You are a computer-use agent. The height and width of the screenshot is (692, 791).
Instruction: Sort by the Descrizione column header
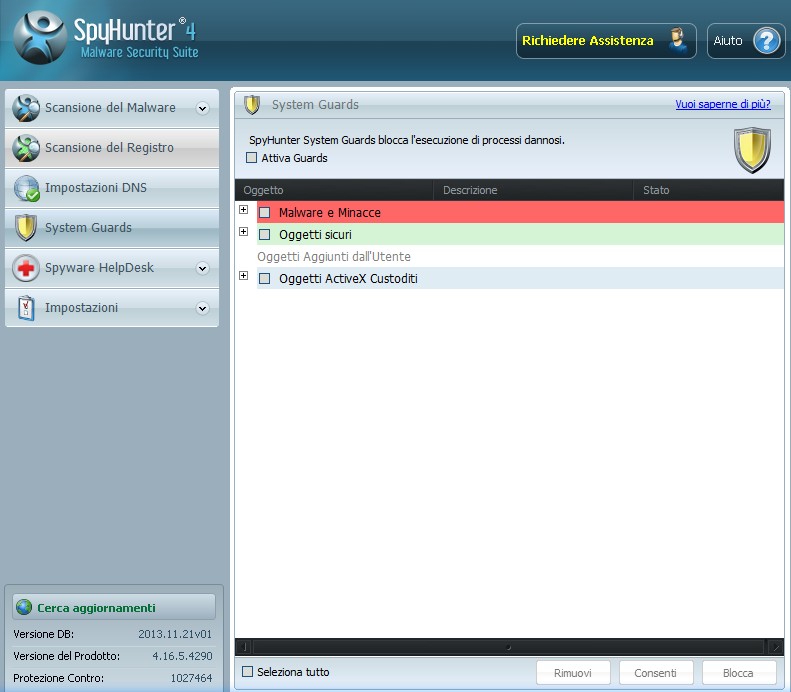[533, 190]
